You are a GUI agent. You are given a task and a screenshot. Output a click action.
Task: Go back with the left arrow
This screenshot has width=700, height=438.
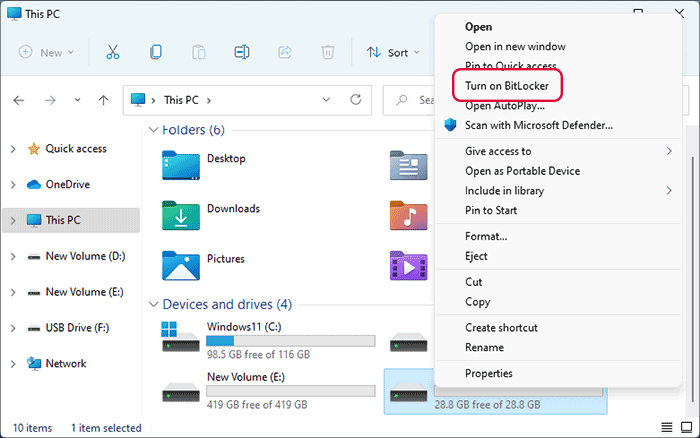click(x=19, y=100)
